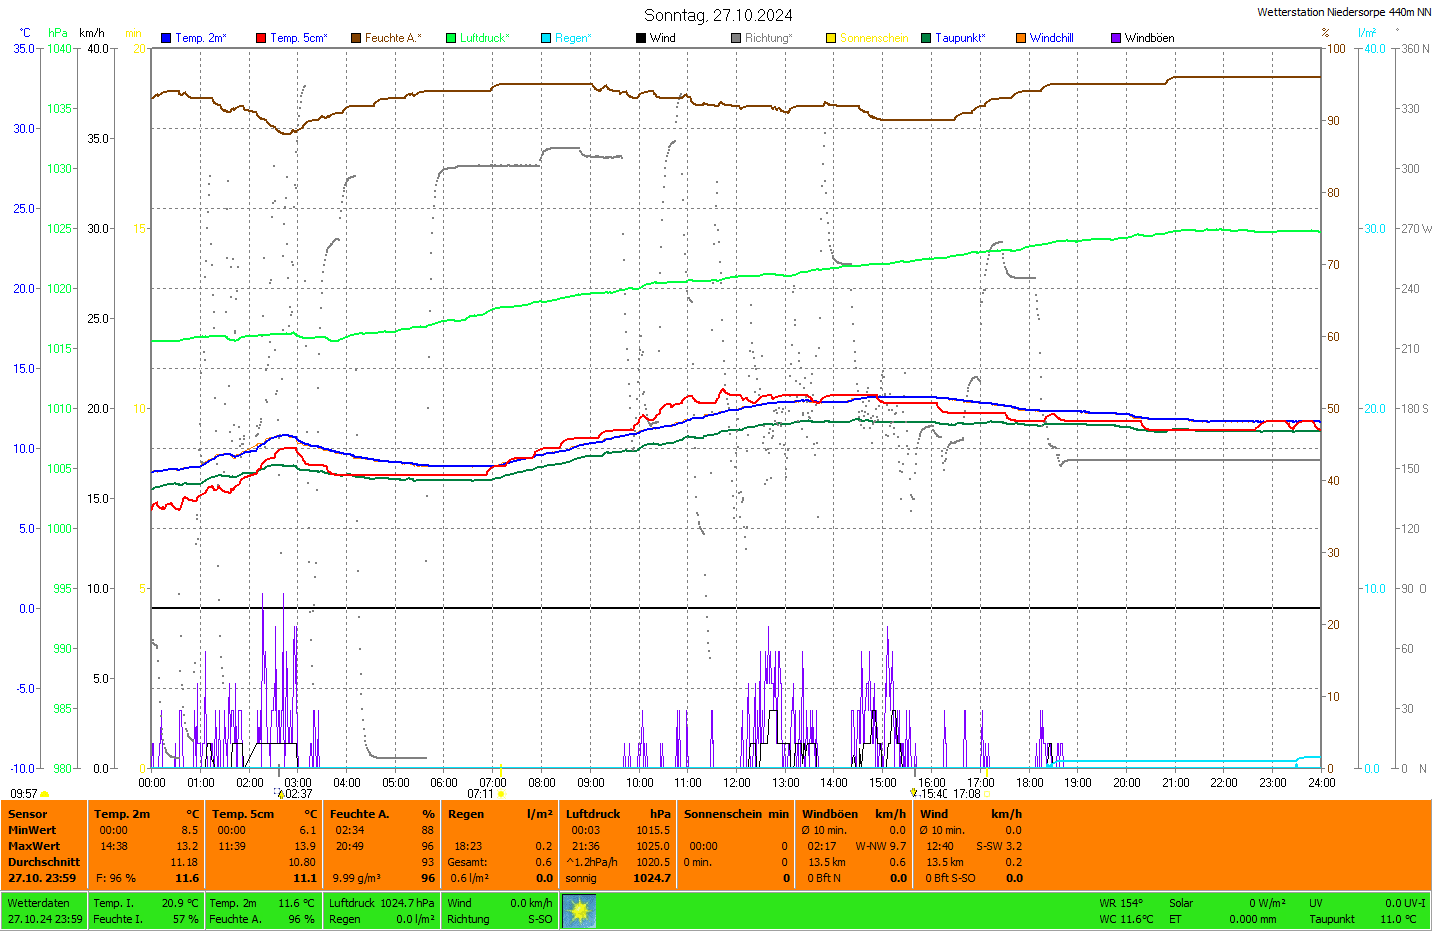The image size is (1432, 931).
Task: Click the brown Feuchte A. legend square
Action: 355,38
